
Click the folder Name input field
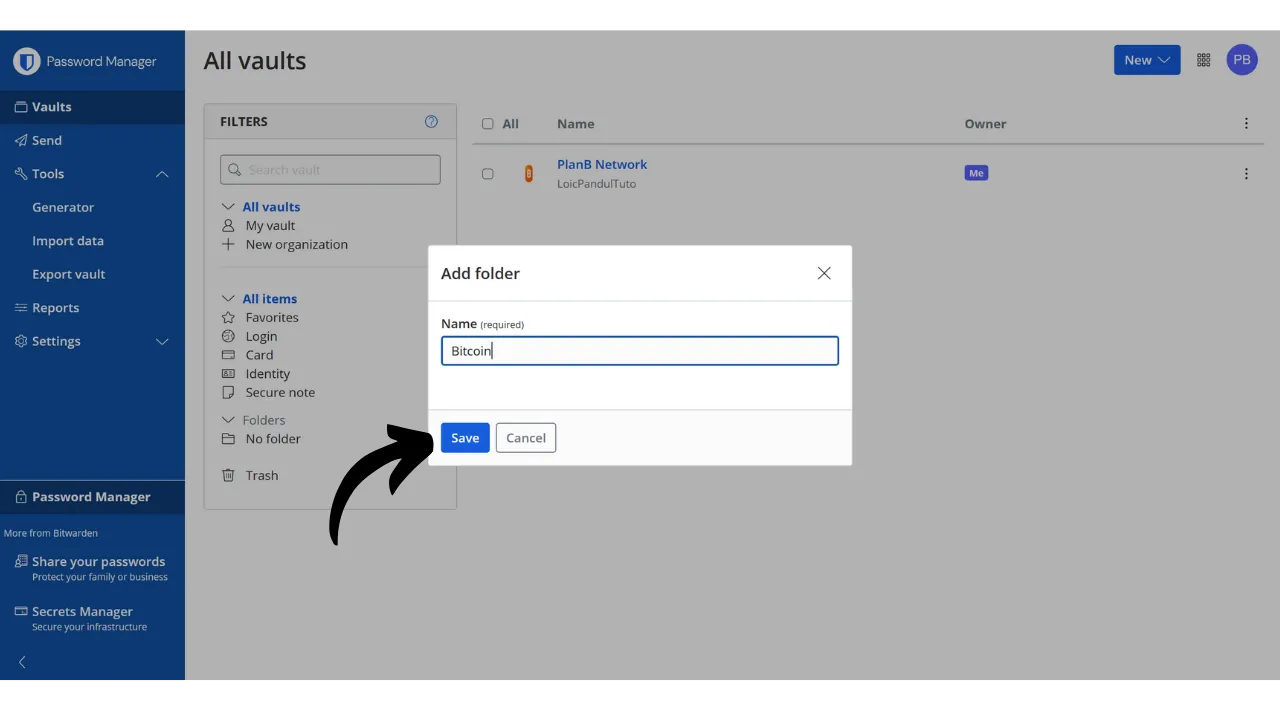[640, 351]
